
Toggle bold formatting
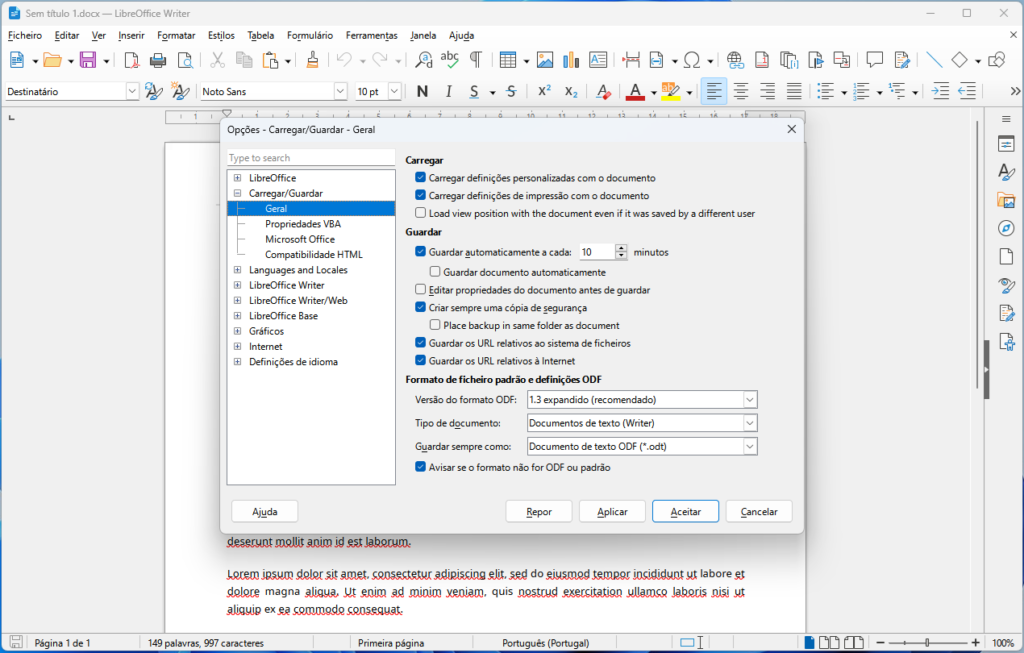[x=421, y=91]
